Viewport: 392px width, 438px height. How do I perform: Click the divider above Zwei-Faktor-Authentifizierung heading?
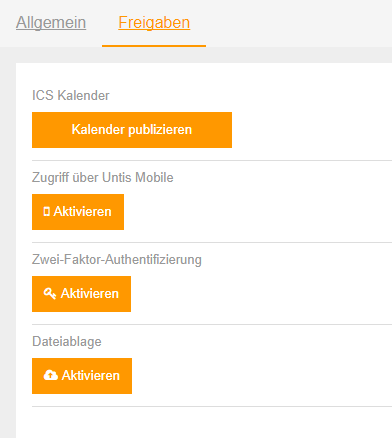point(212,242)
